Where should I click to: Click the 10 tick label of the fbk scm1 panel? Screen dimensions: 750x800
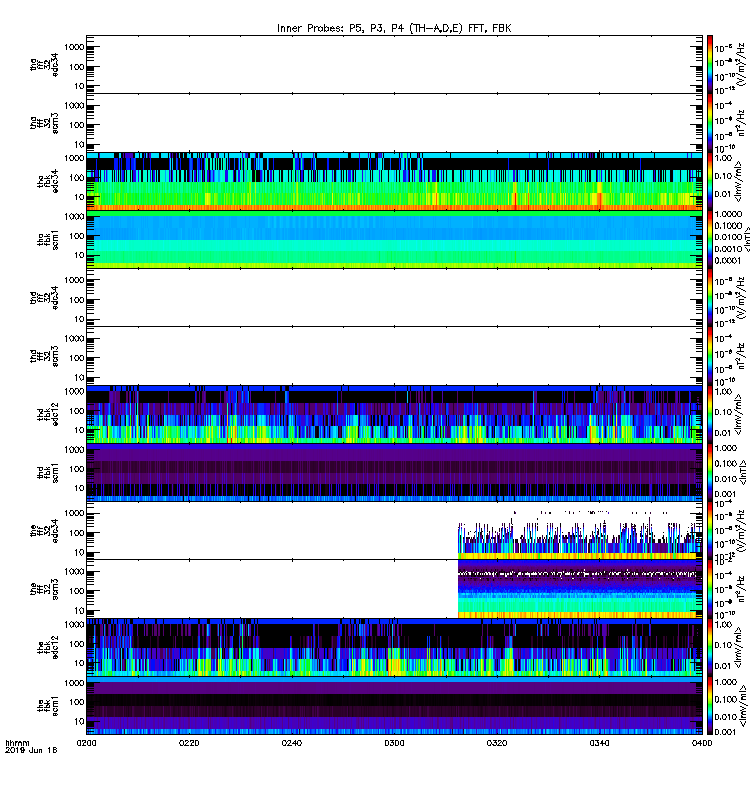79,721
